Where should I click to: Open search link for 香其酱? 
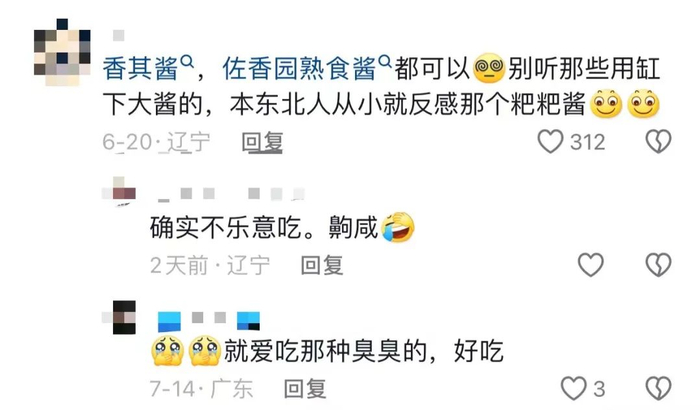(x=148, y=69)
